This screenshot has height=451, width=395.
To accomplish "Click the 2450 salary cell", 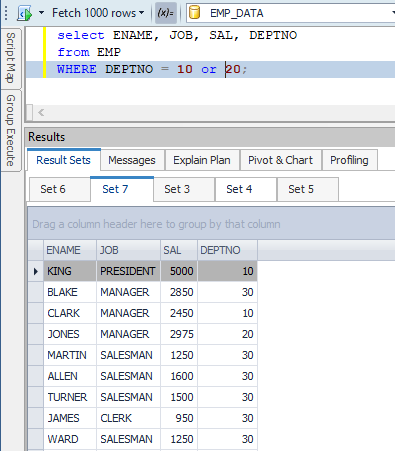I will (x=179, y=313).
